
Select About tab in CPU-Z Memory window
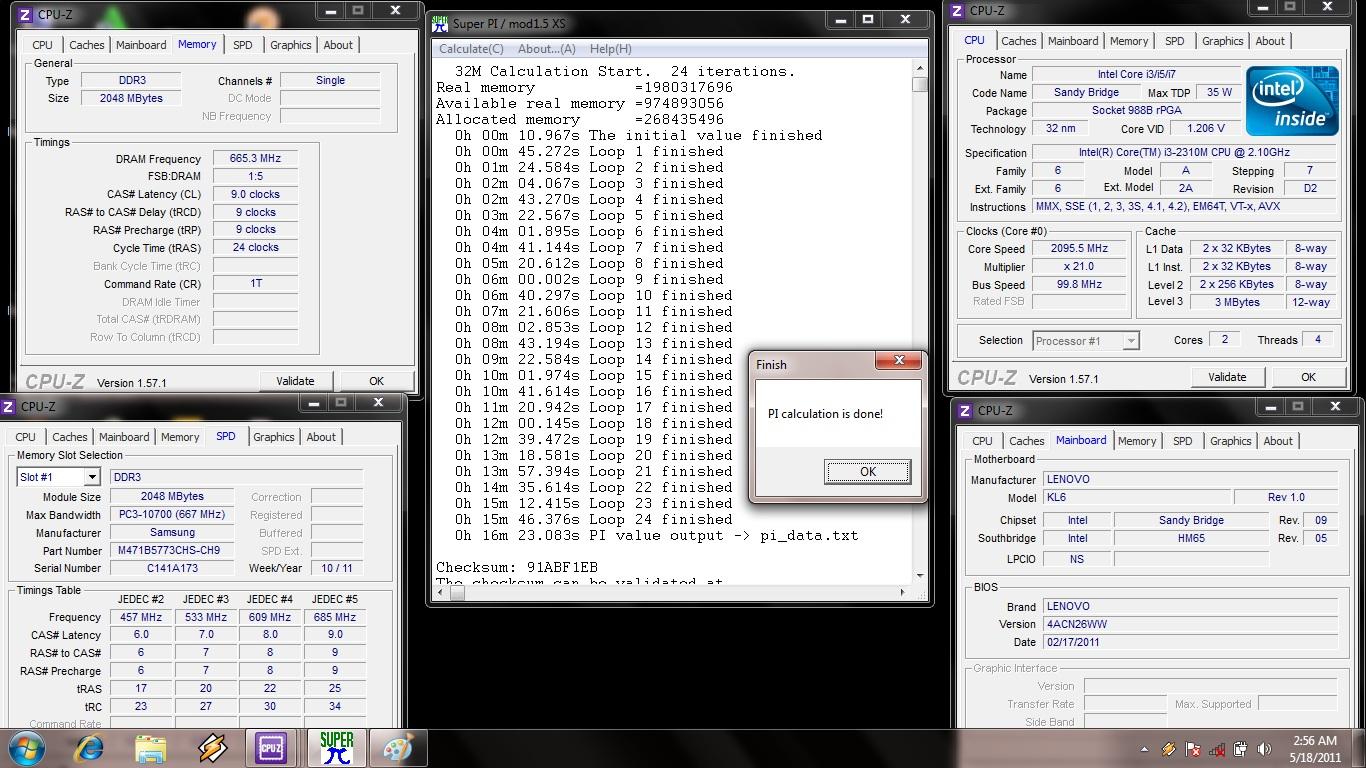click(x=338, y=45)
